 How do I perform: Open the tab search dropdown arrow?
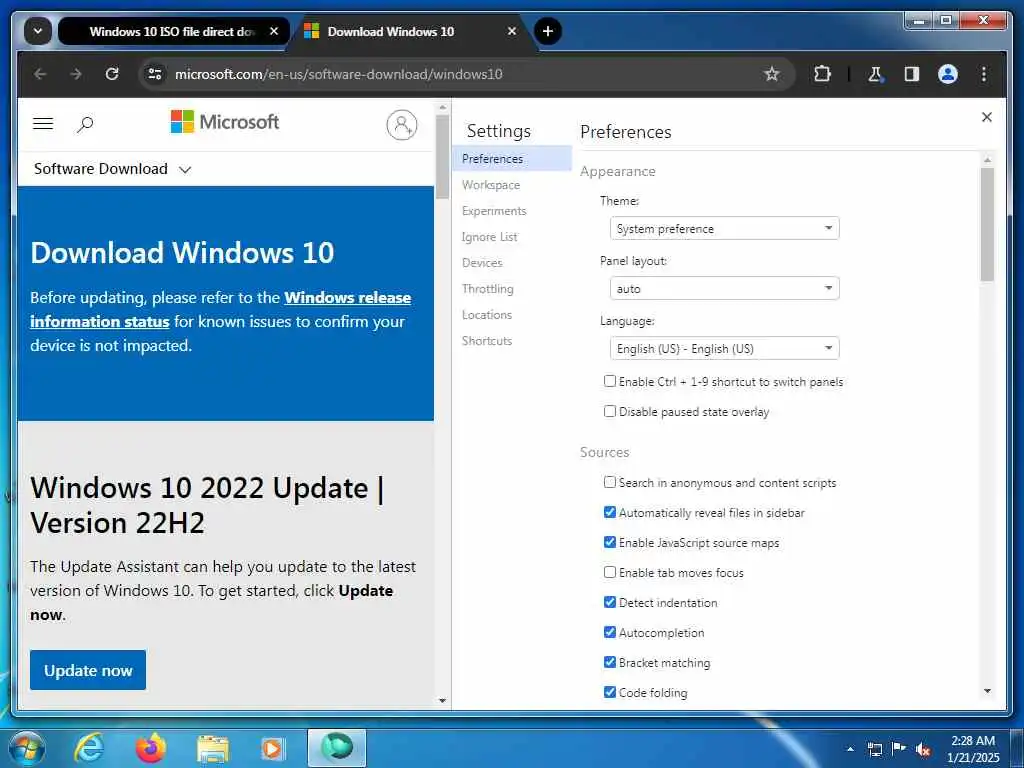tap(37, 31)
